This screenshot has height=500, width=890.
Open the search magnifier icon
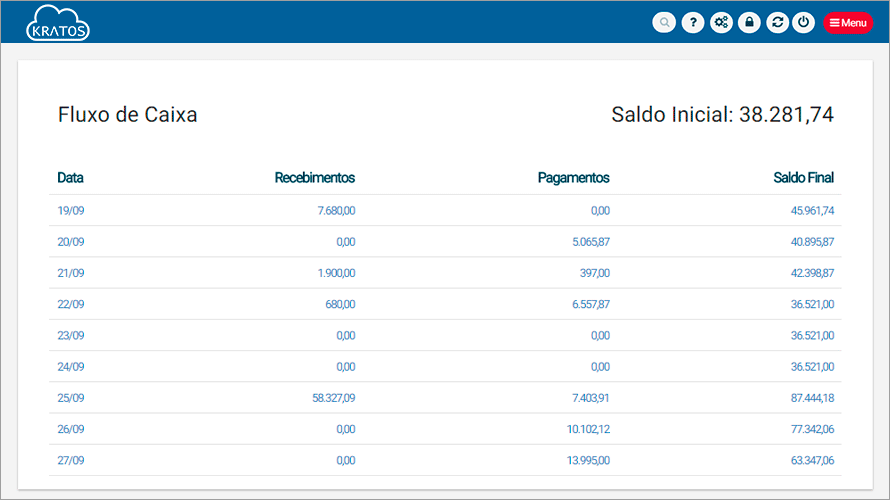(664, 23)
